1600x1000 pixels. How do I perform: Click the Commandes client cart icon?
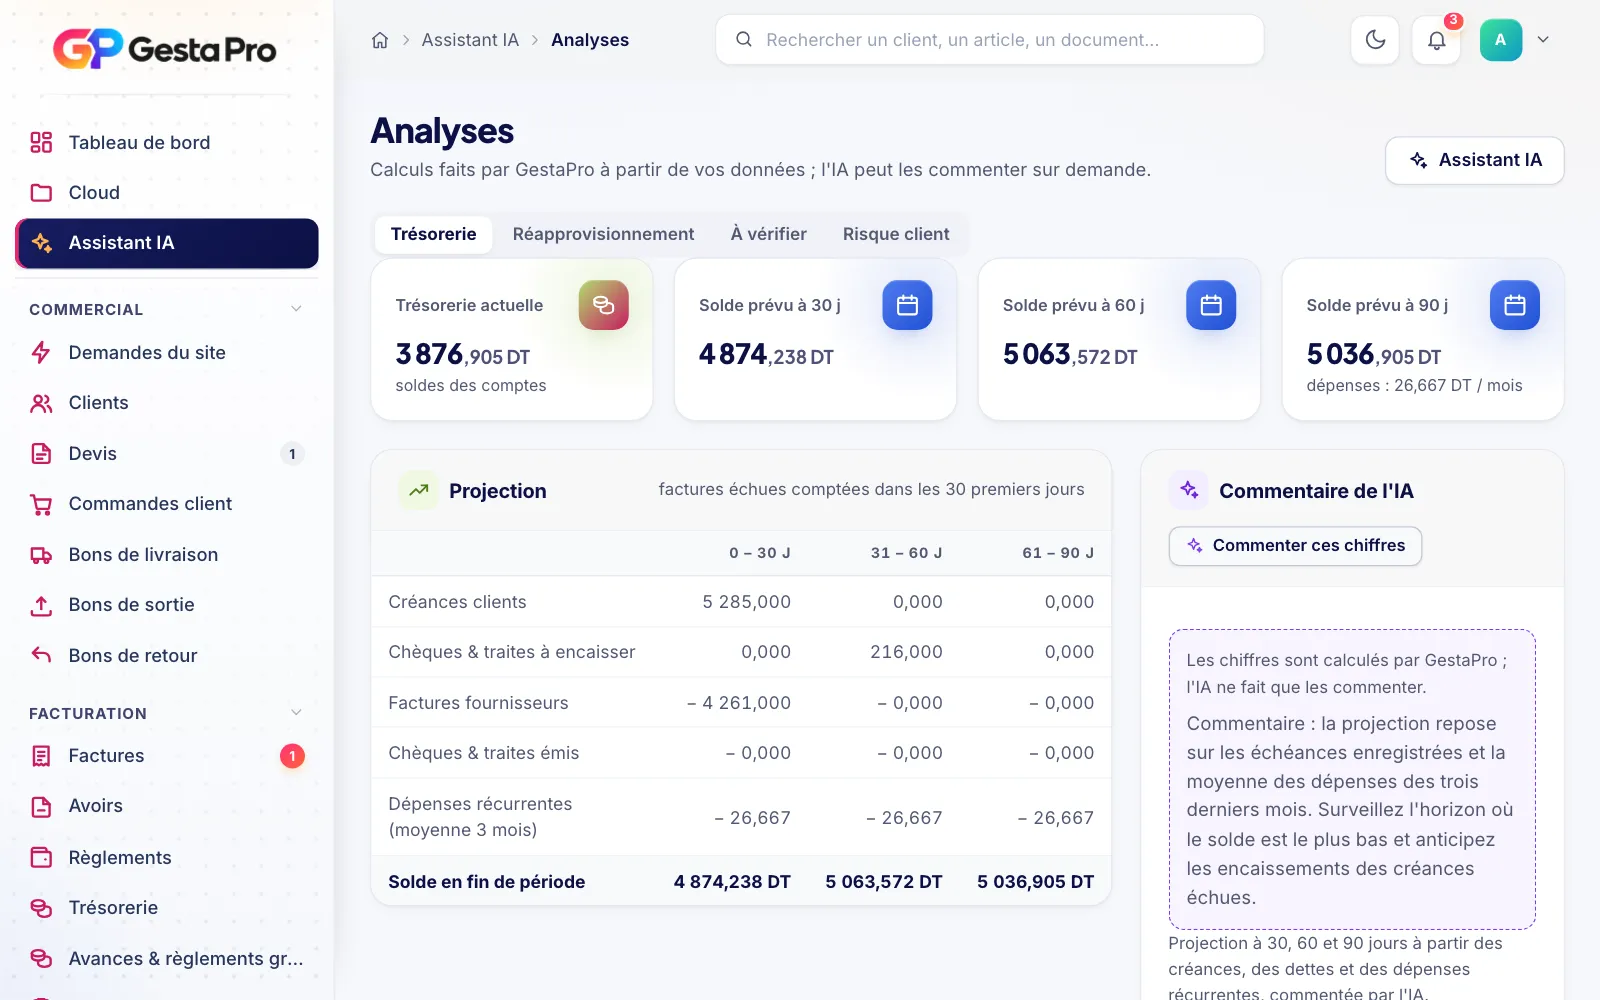point(41,504)
